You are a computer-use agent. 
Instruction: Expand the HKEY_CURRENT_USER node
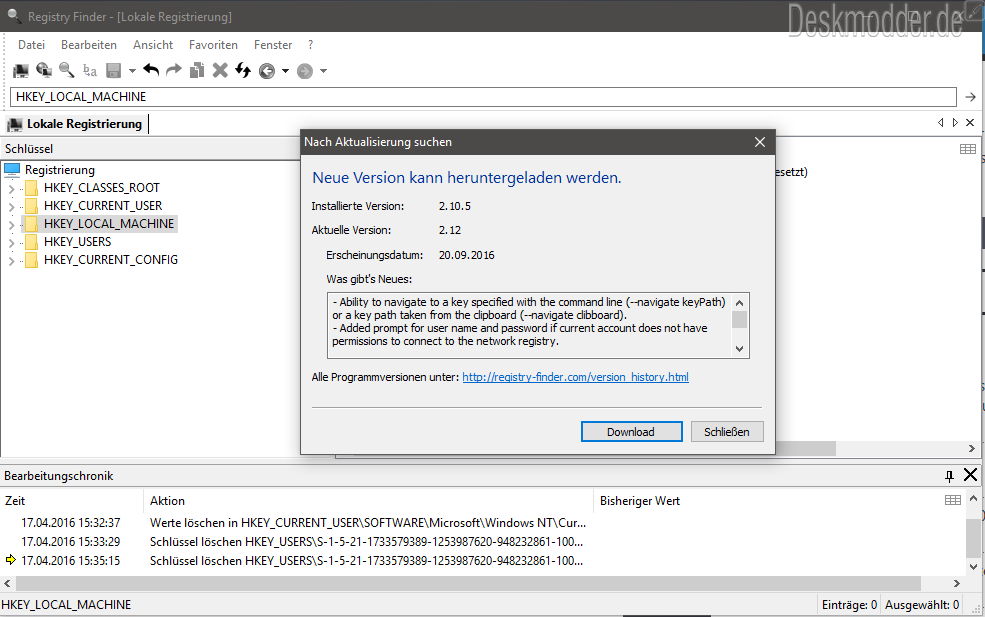click(x=11, y=206)
